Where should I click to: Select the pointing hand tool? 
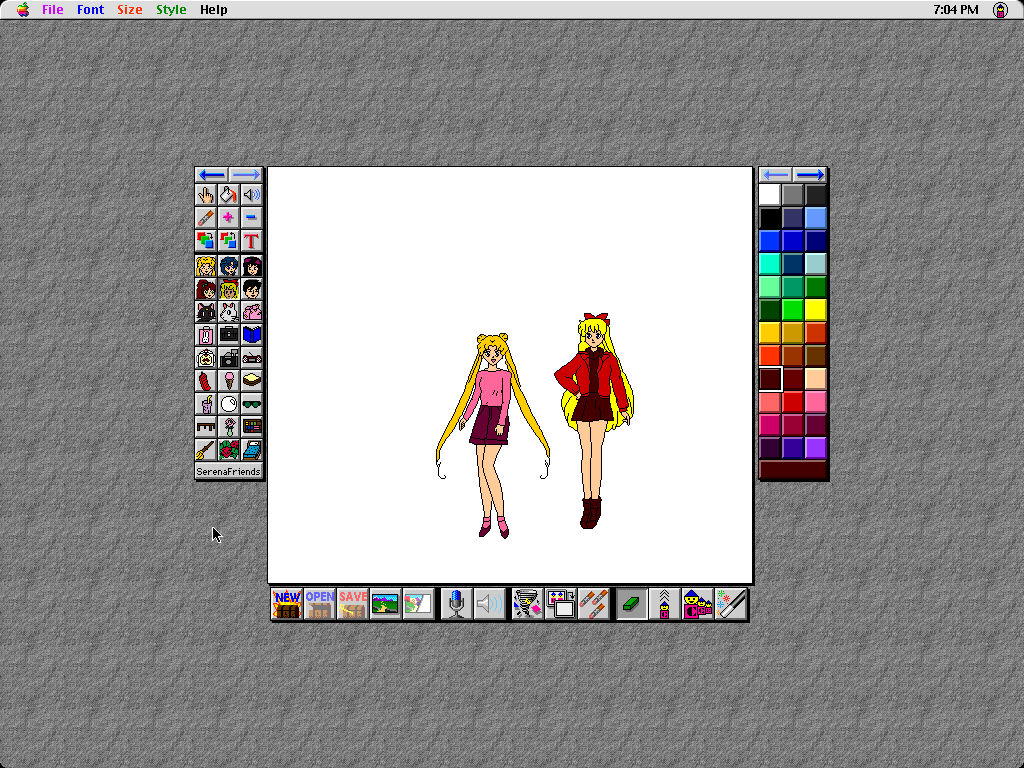click(x=206, y=195)
